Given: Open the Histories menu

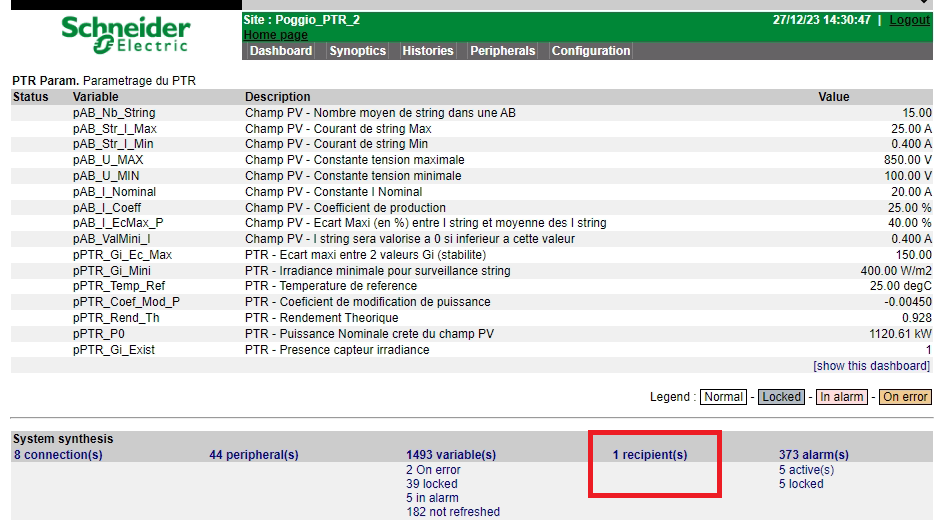Looking at the screenshot, I should (x=428, y=51).
